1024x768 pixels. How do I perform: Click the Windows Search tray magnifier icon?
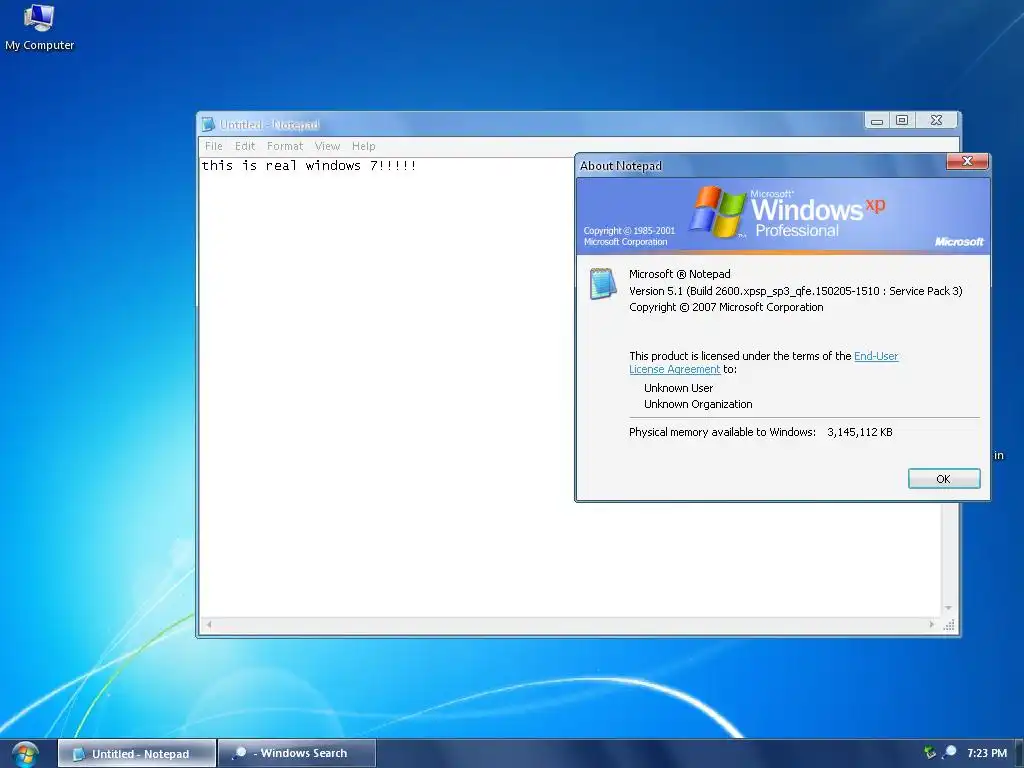click(950, 752)
